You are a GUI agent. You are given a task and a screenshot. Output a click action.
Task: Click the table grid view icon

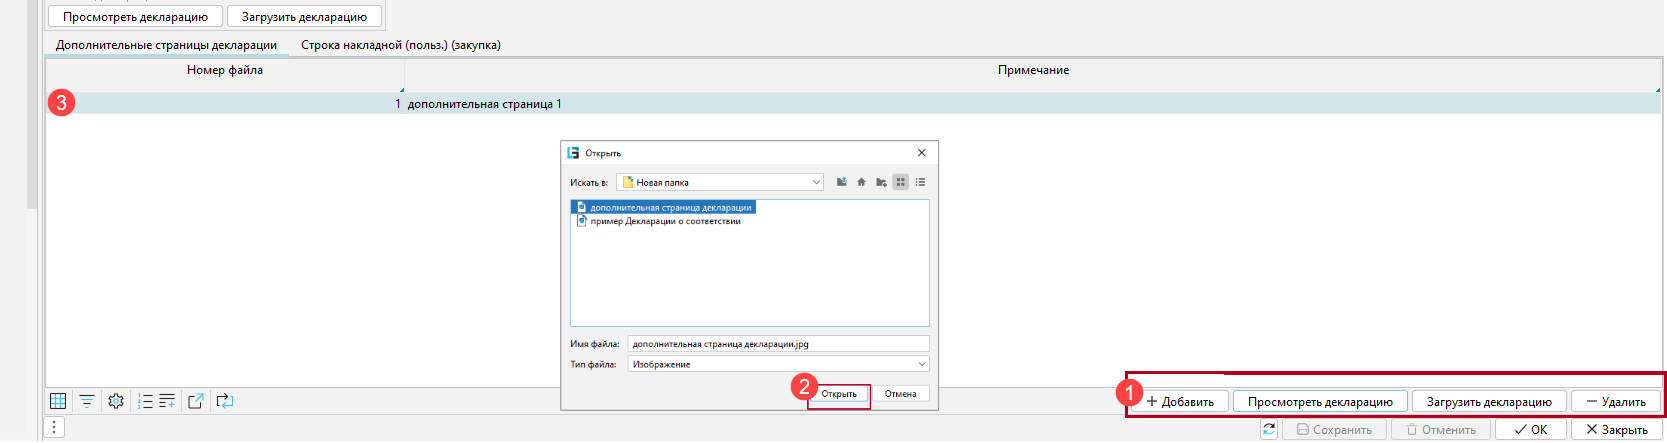click(x=58, y=401)
